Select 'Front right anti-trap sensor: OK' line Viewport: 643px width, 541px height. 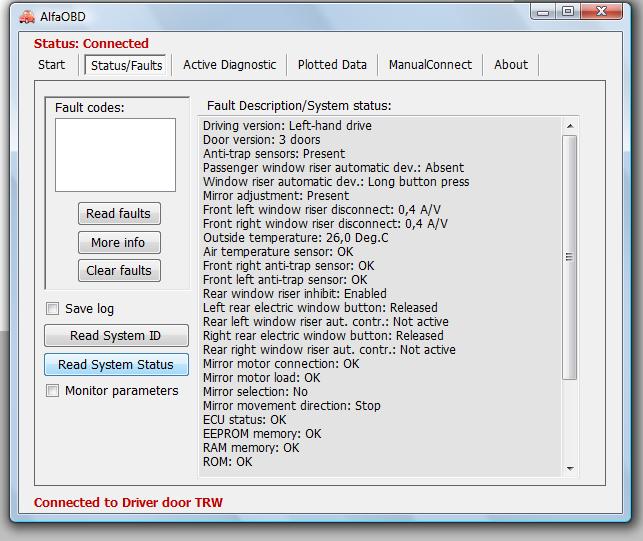pos(289,265)
